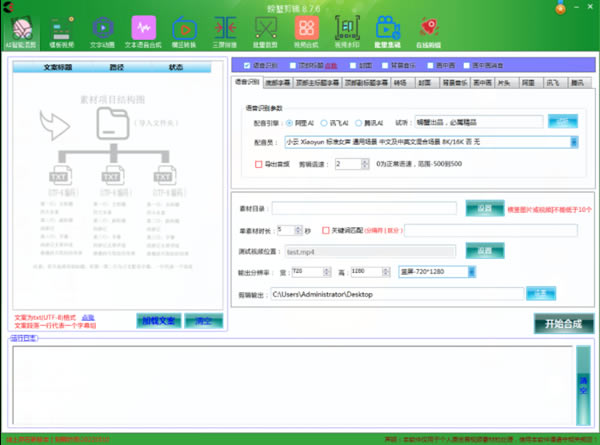
Task: Click the 在线商城 icon
Action: point(427,29)
